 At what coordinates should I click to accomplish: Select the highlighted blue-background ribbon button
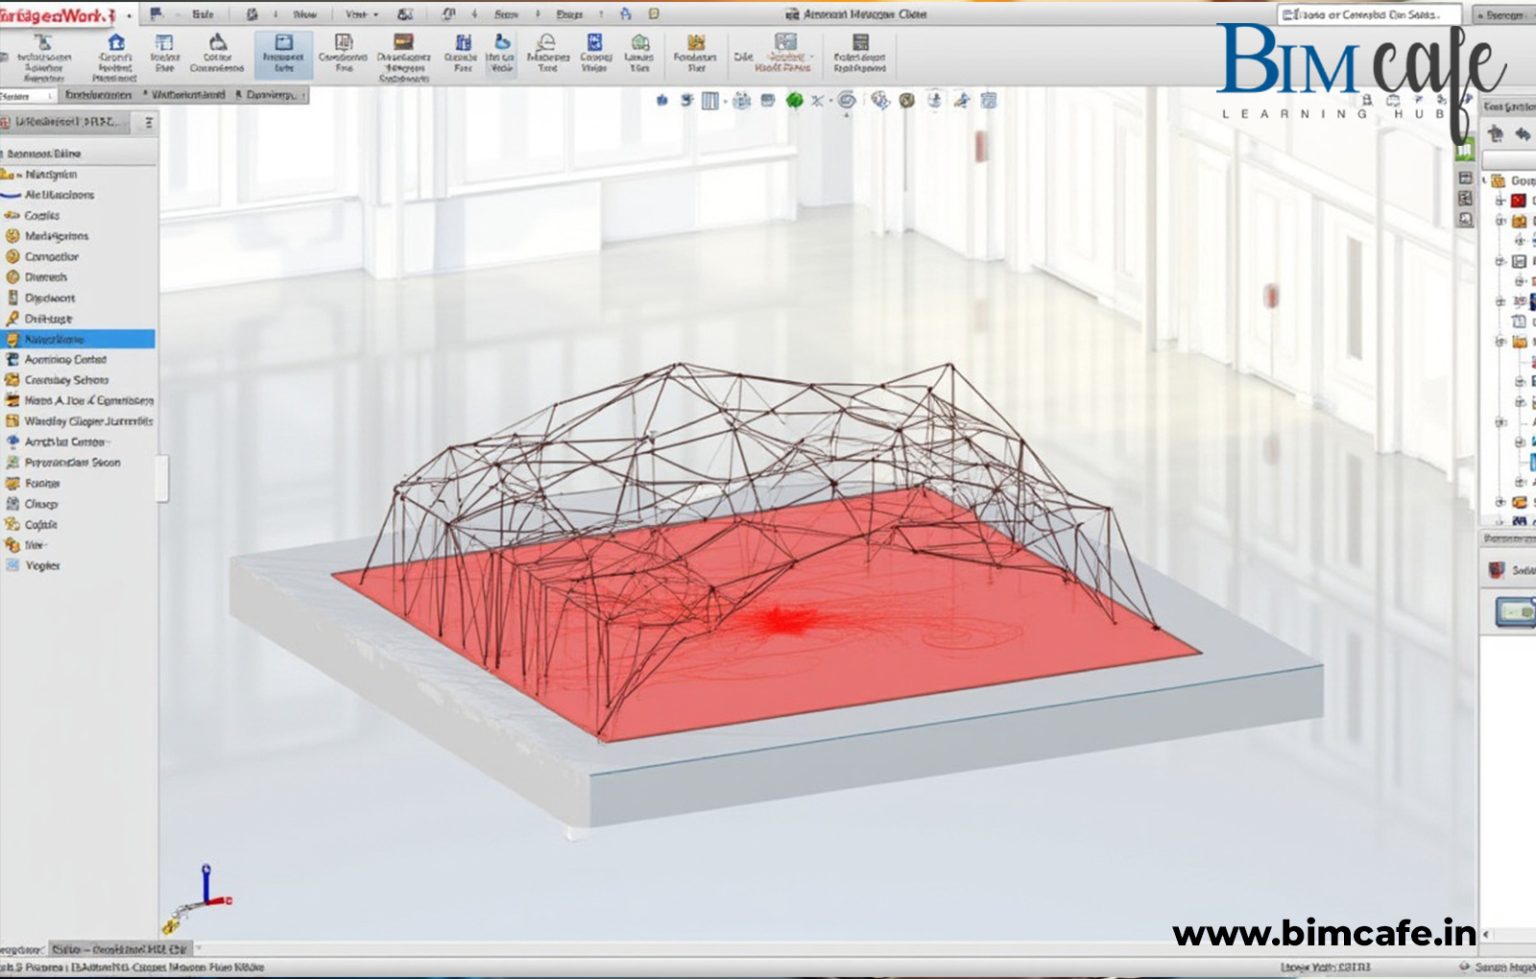coord(284,54)
